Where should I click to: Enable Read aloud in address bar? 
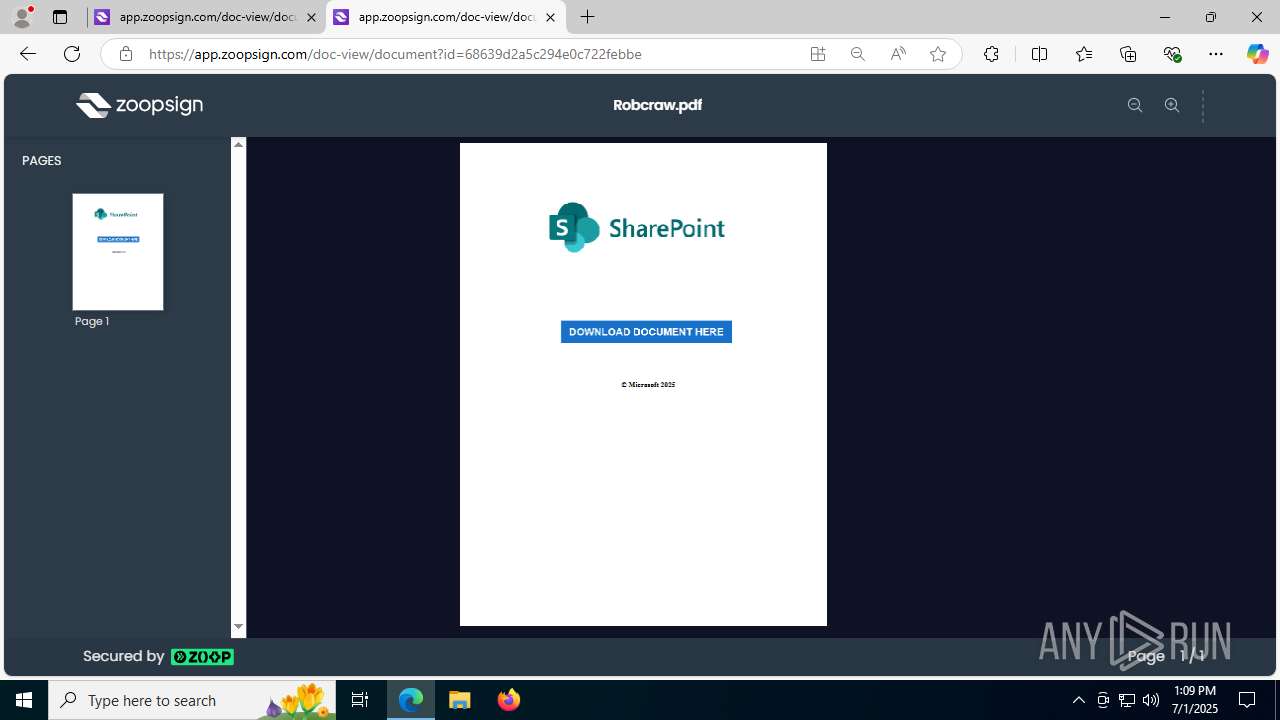point(898,54)
